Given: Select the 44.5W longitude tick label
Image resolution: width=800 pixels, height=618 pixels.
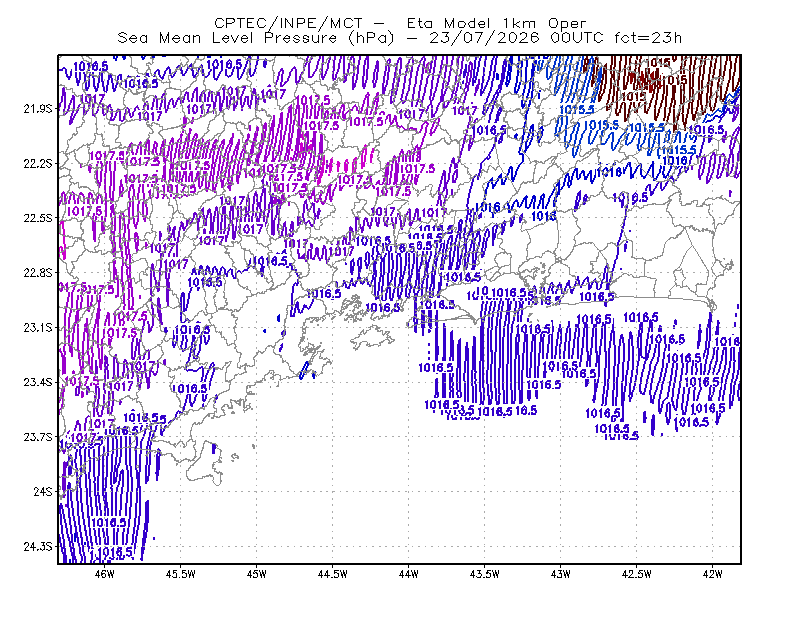Looking at the screenshot, I should [333, 574].
